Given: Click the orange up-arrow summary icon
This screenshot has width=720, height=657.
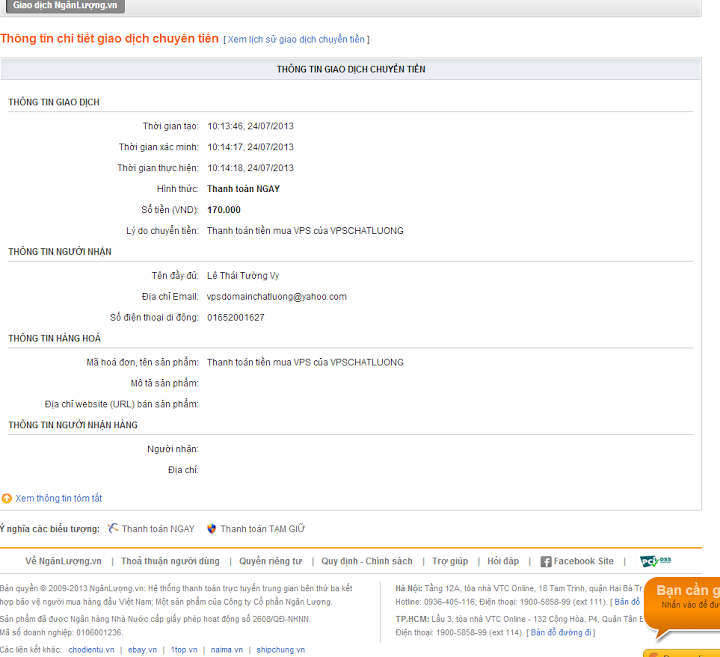Looking at the screenshot, I should (x=6, y=498).
